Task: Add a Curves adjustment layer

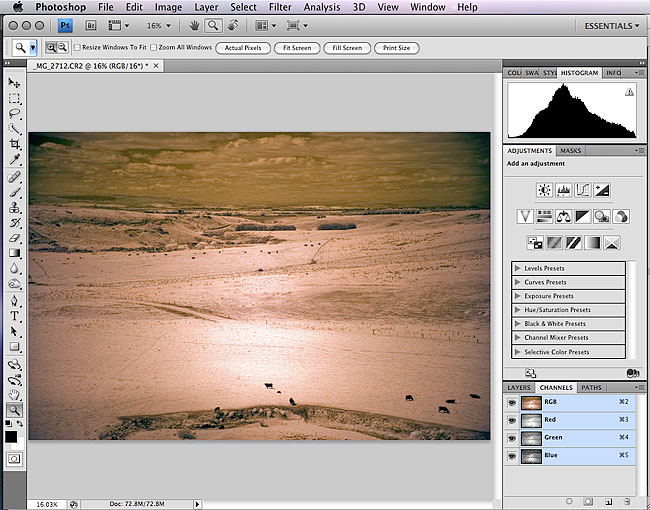Action: [x=583, y=190]
